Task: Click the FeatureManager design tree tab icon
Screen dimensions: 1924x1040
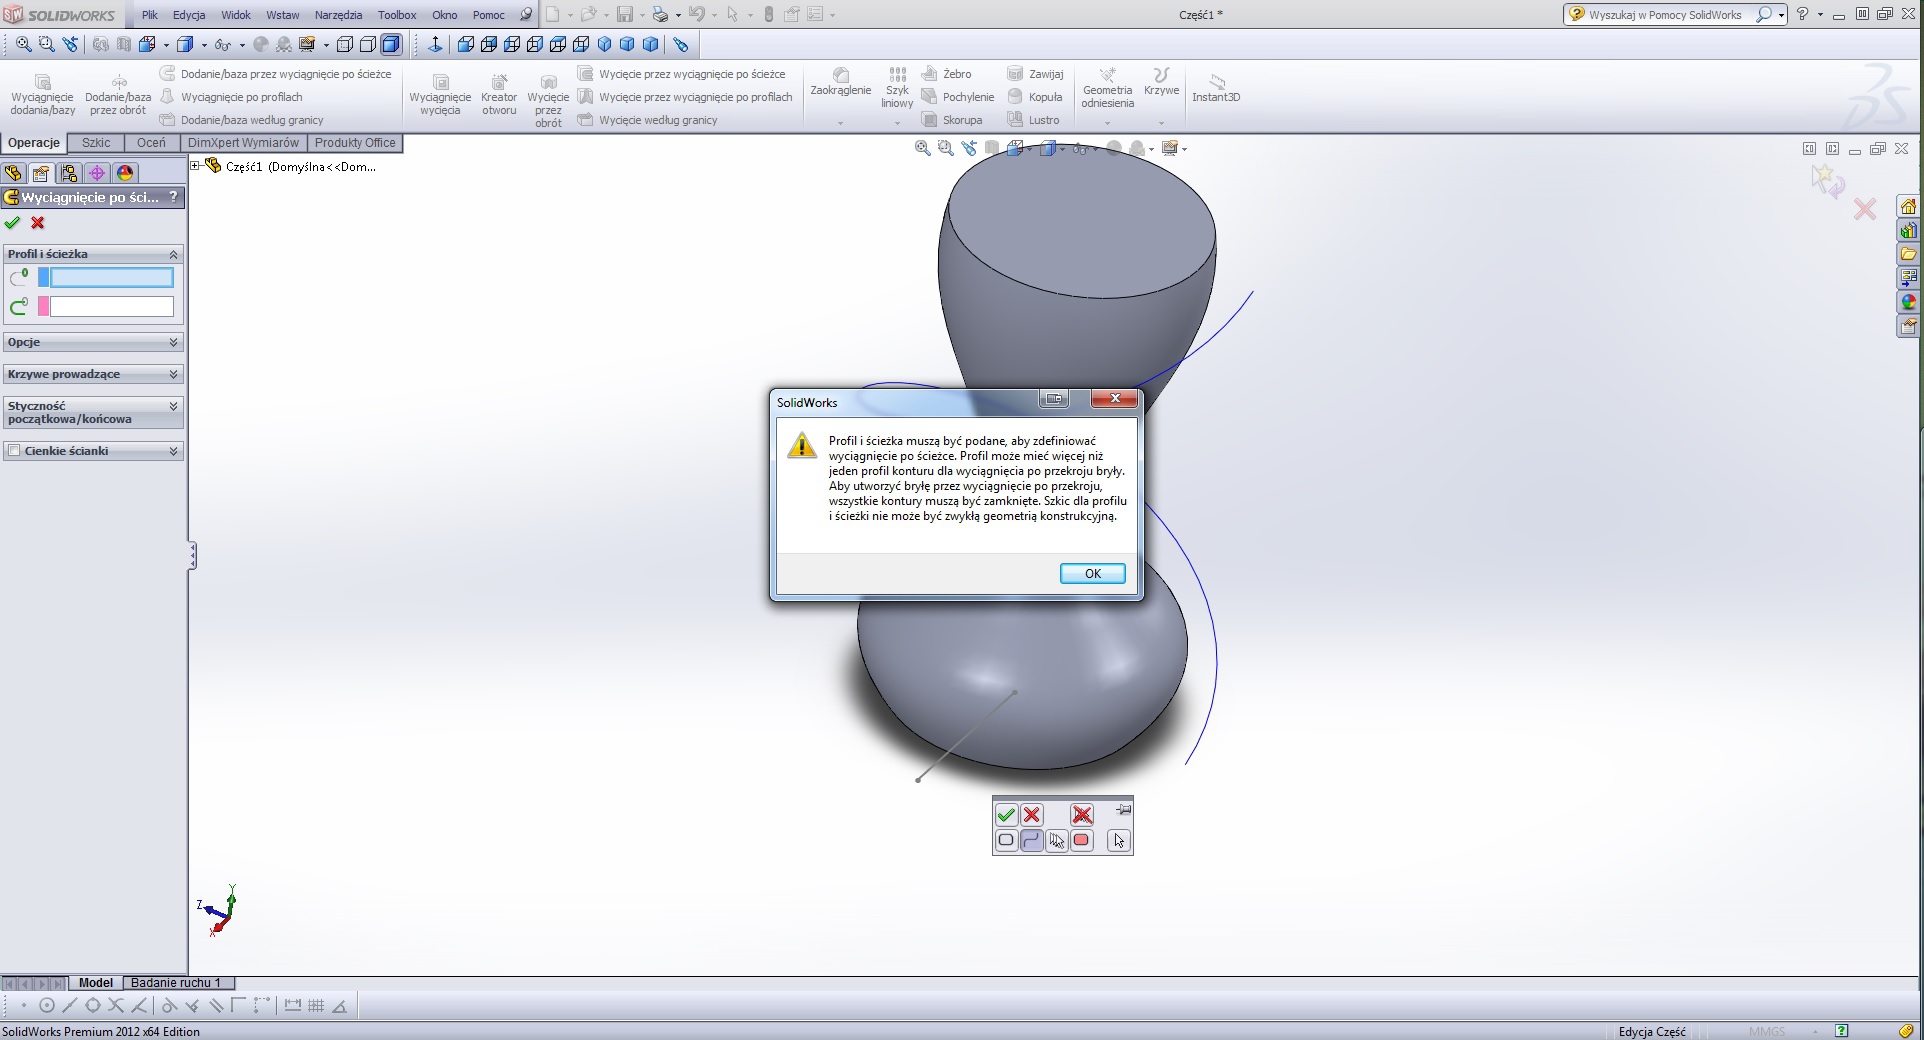Action: (14, 173)
